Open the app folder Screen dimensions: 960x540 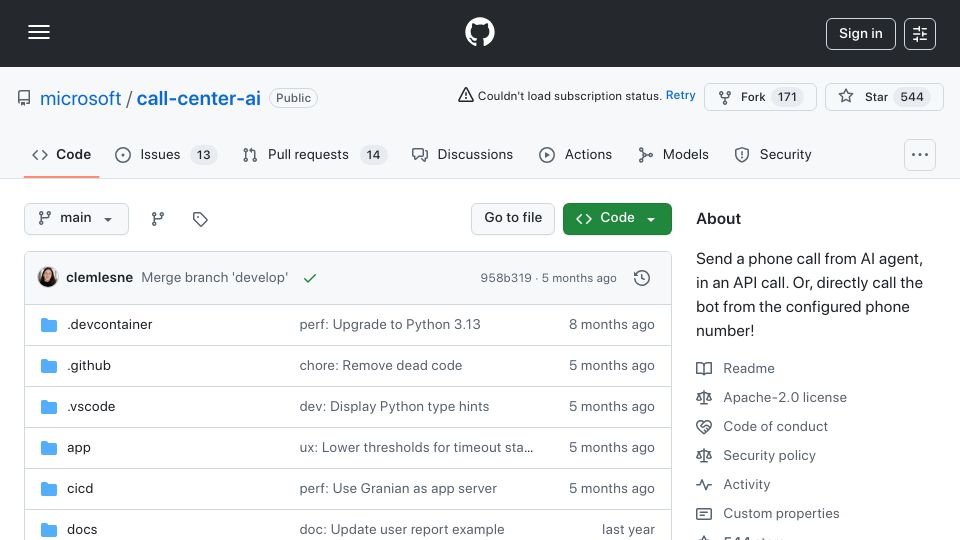[x=78, y=448]
